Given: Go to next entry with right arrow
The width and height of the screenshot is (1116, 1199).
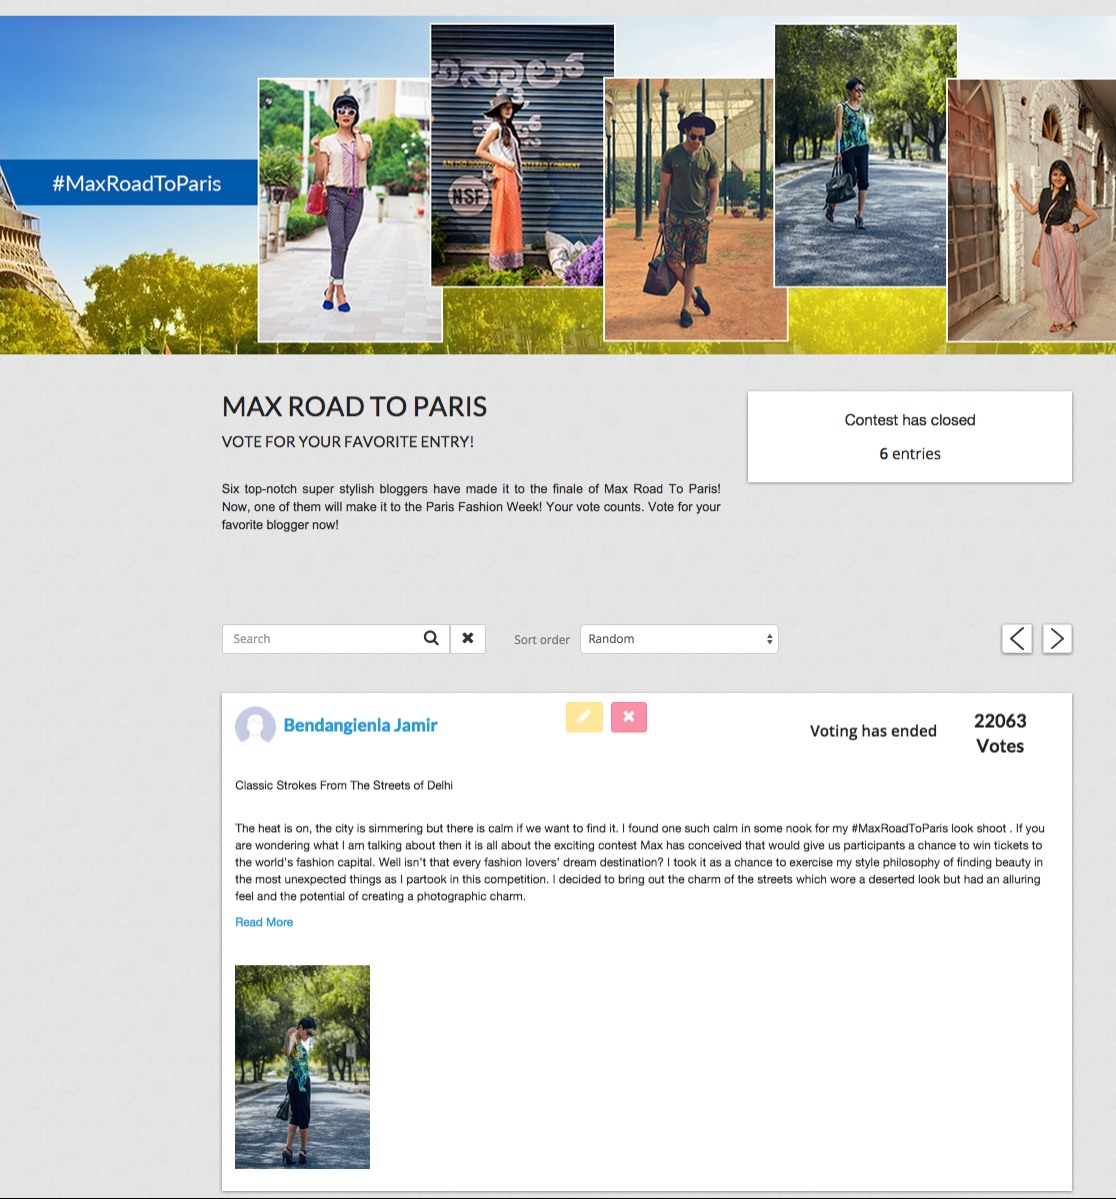Looking at the screenshot, I should coord(1056,638).
